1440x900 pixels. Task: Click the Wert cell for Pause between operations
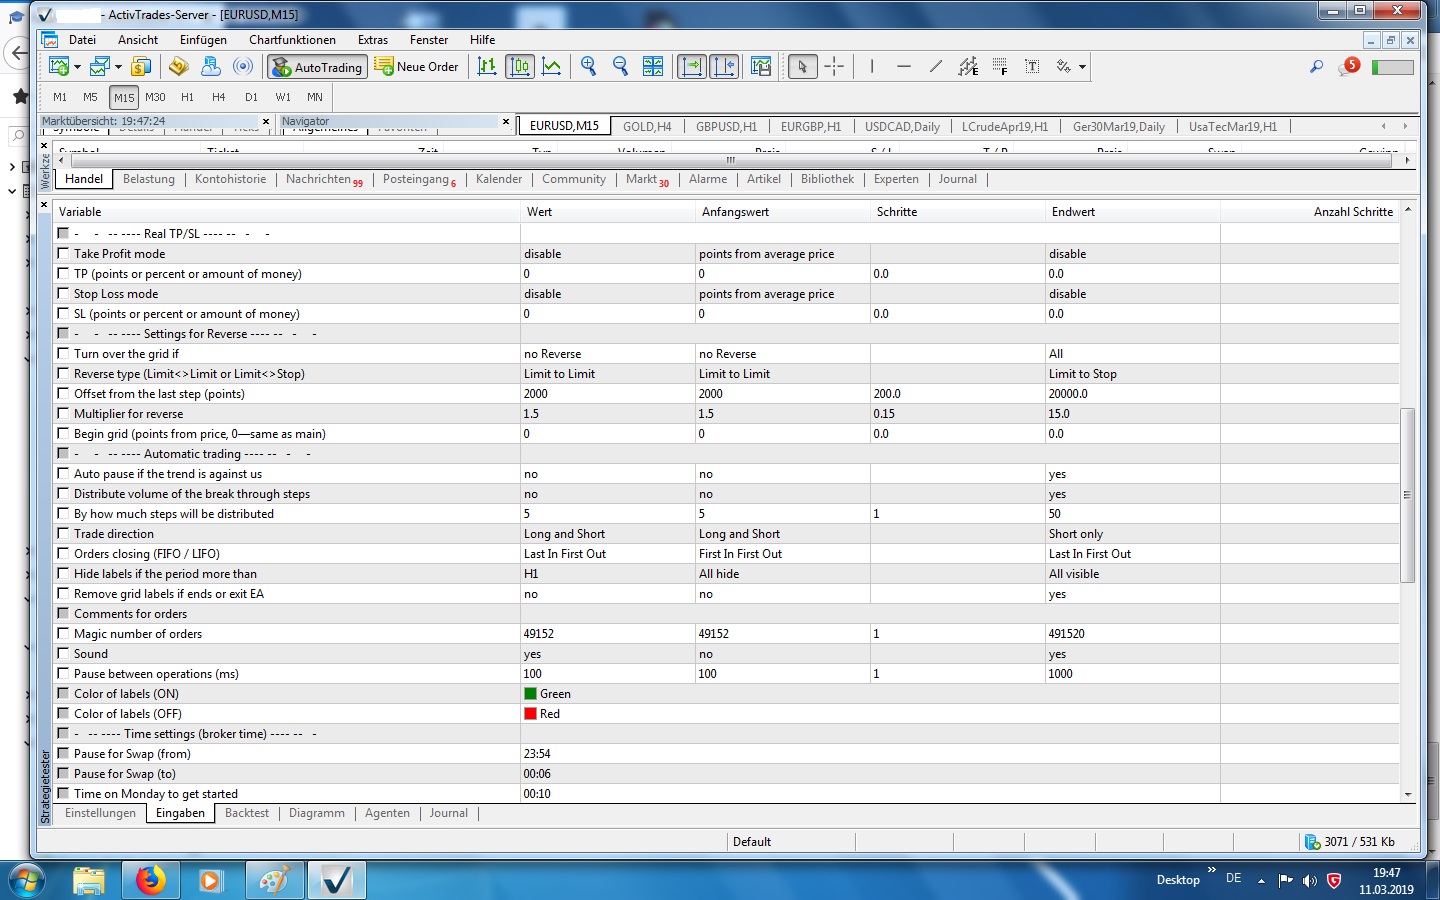click(x=607, y=674)
